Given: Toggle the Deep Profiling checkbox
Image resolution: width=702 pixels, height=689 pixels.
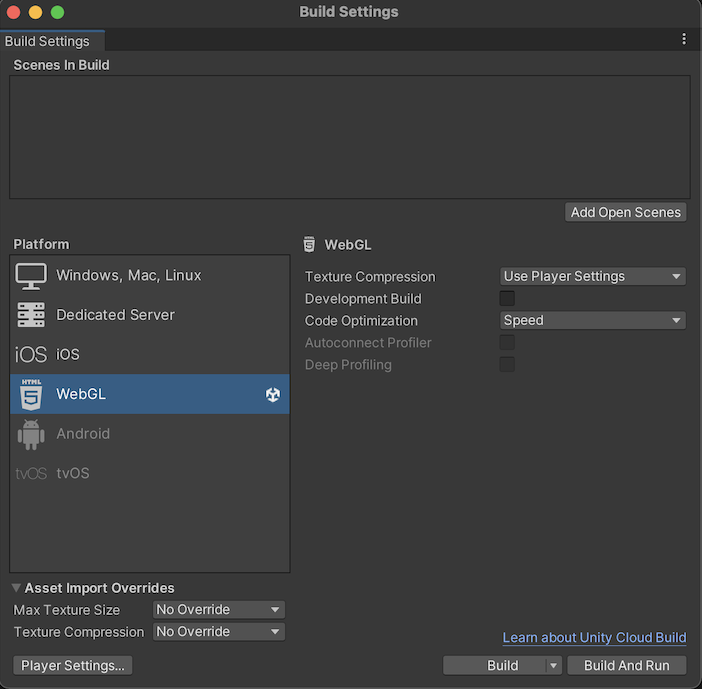Looking at the screenshot, I should [507, 365].
